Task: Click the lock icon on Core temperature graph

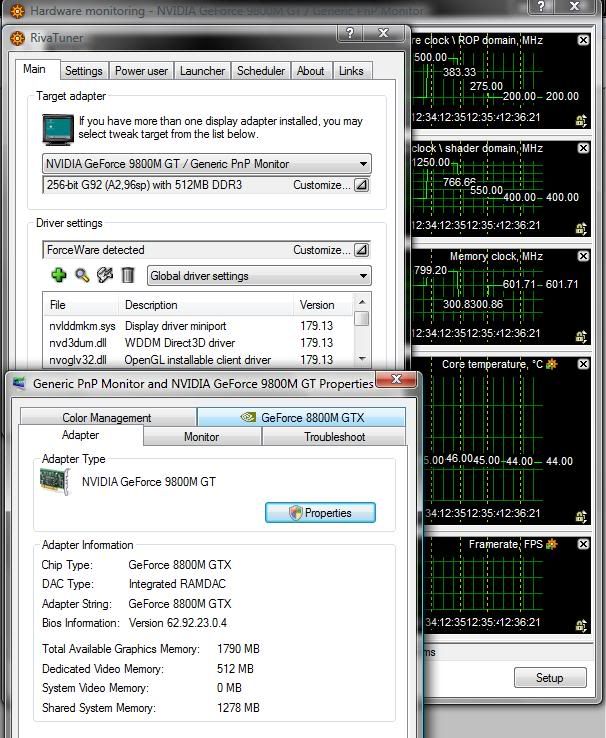Action: 582,517
